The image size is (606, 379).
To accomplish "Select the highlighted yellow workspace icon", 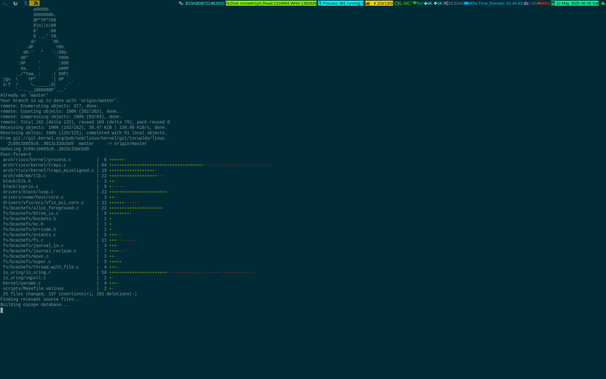I will point(34,3).
